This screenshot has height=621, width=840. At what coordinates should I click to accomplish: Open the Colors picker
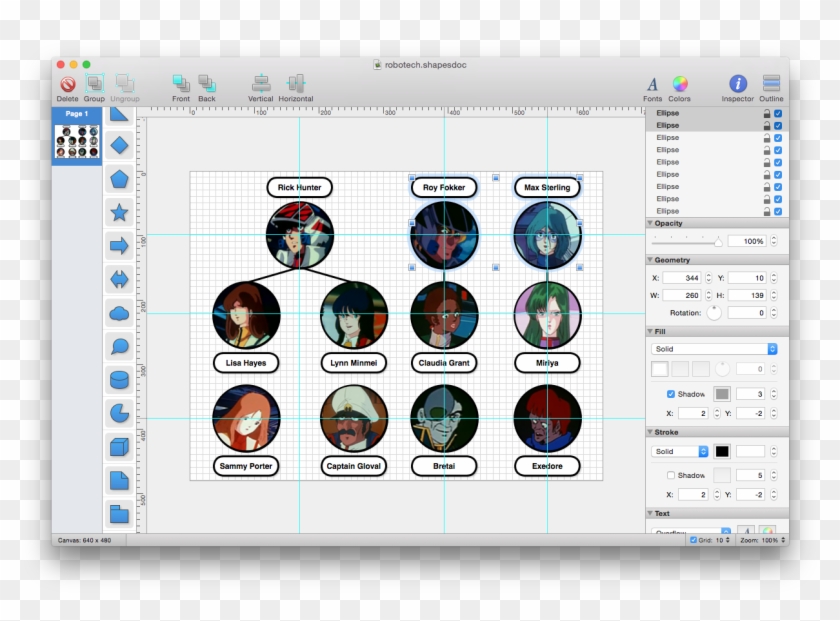coord(680,85)
